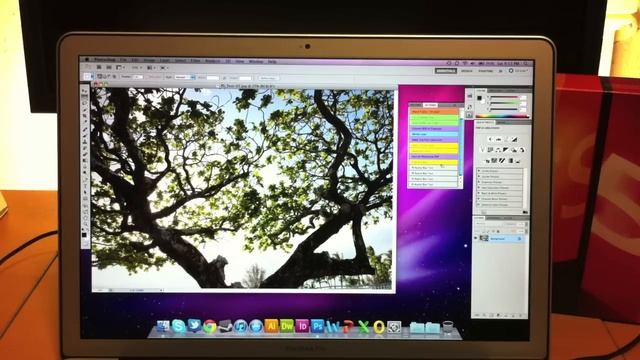Select the Essentials workspace button
640x360 pixels.
tap(446, 71)
